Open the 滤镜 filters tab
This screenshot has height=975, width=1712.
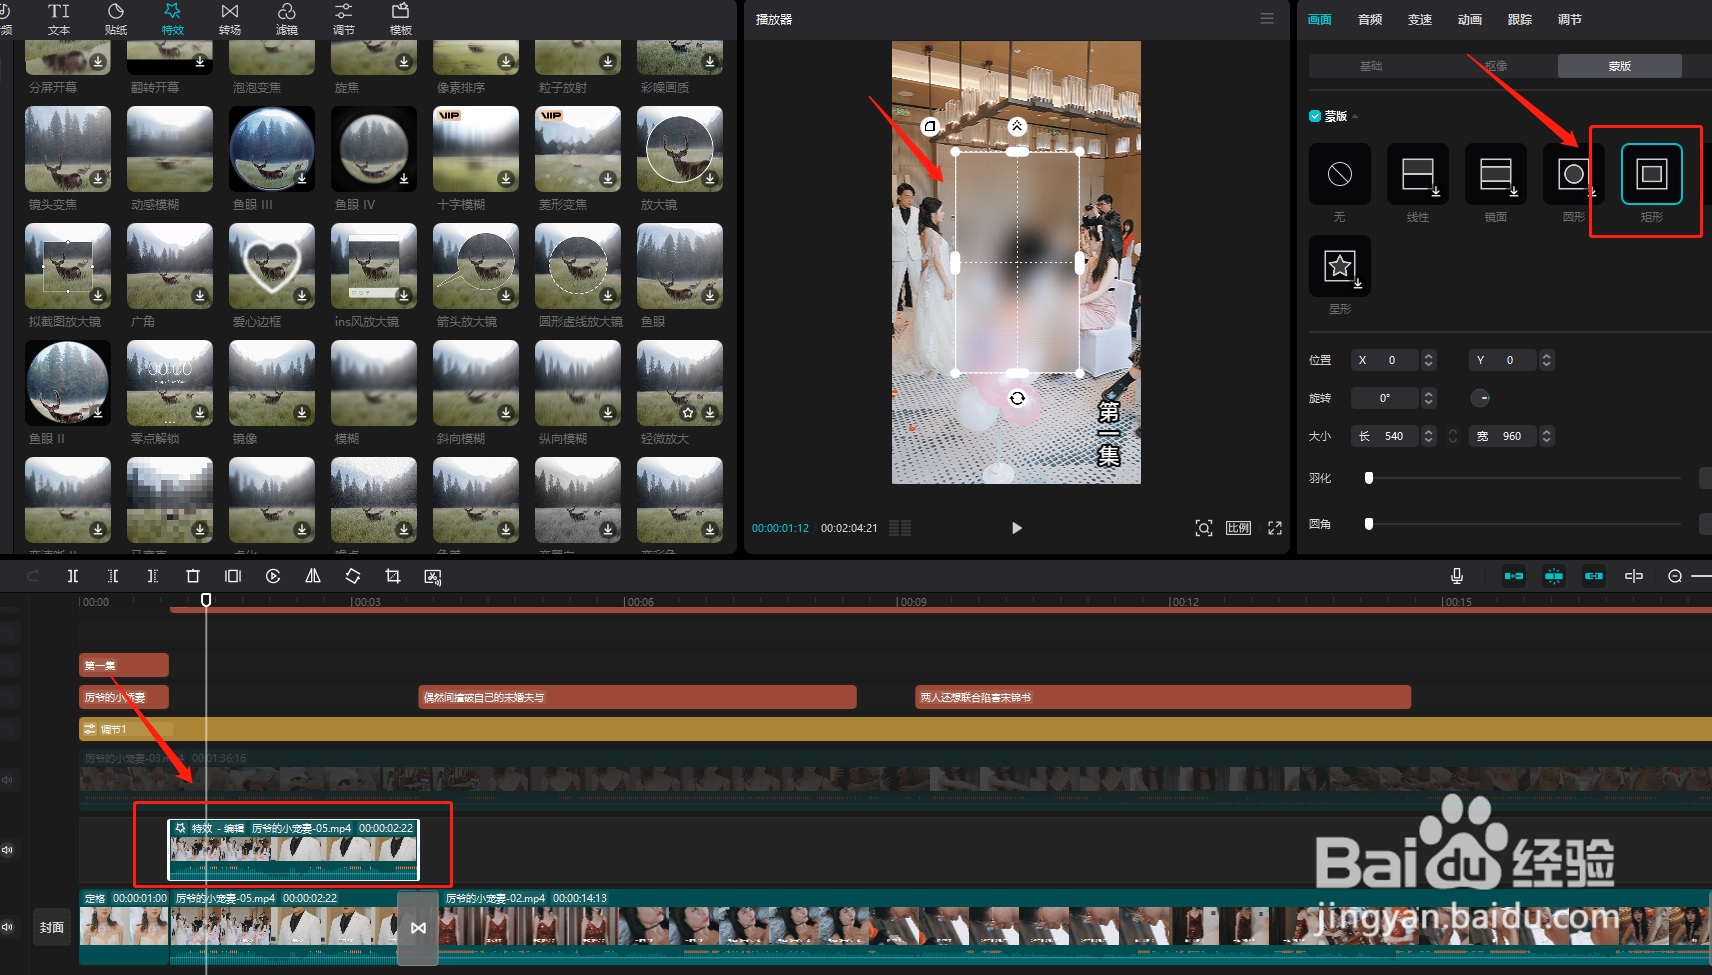[287, 18]
